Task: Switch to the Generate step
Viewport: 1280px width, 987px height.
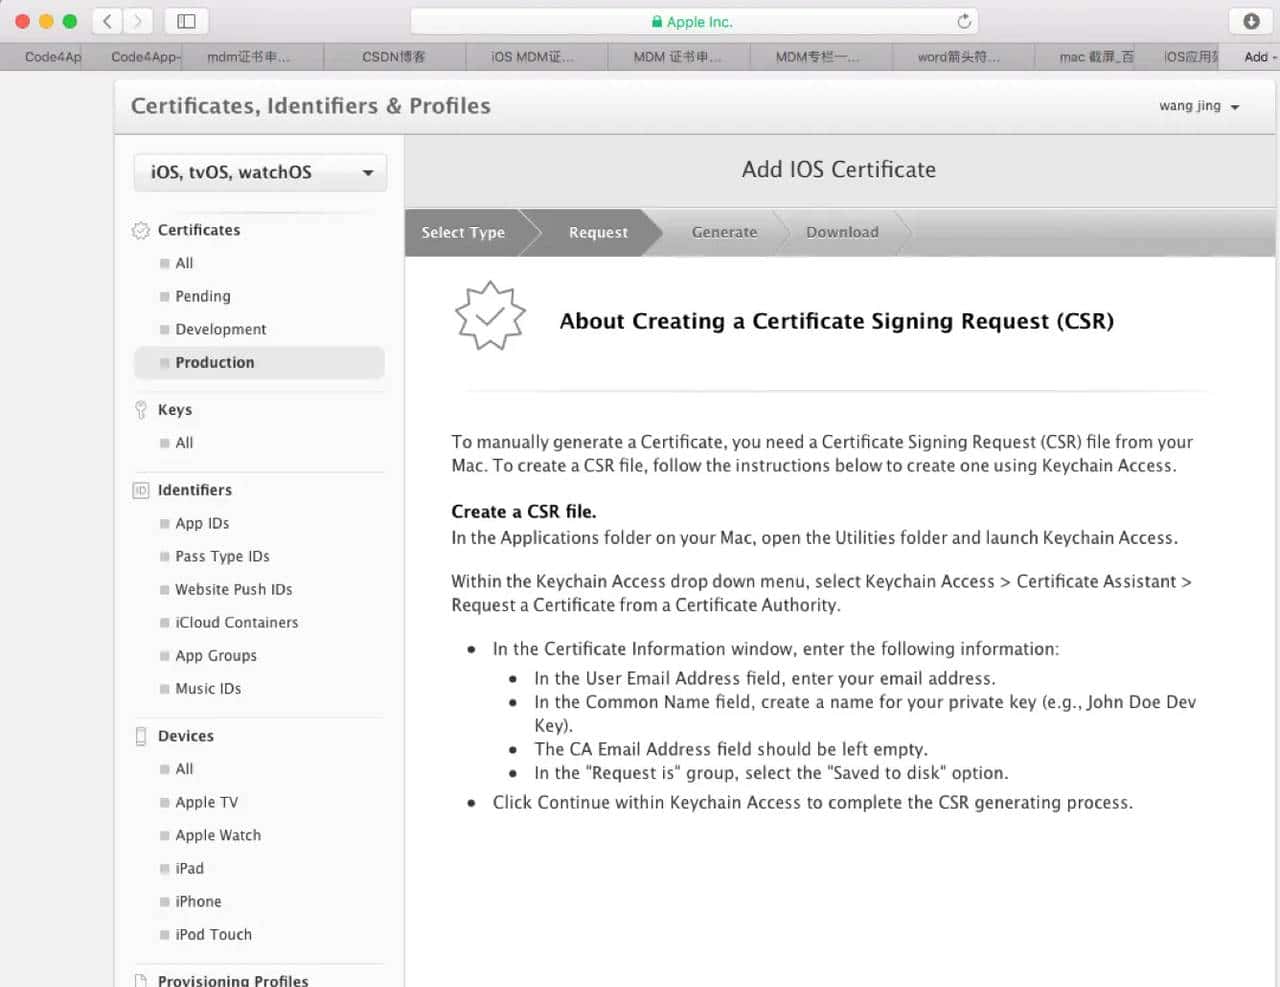Action: 723,232
